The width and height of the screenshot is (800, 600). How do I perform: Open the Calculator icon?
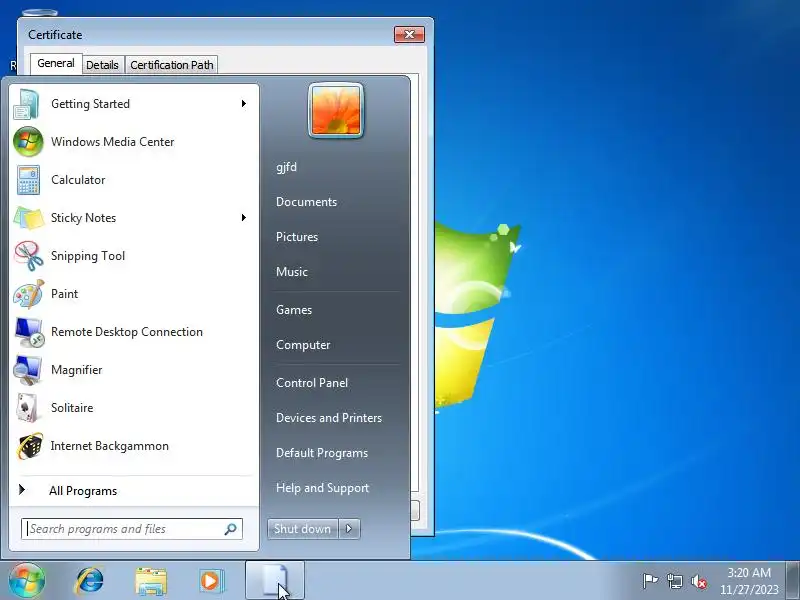coord(28,180)
